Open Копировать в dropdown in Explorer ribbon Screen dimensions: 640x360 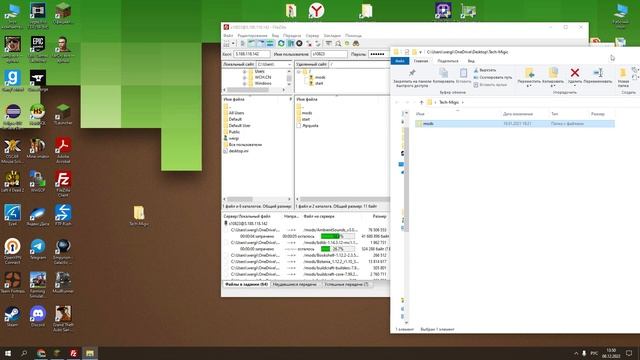click(553, 86)
